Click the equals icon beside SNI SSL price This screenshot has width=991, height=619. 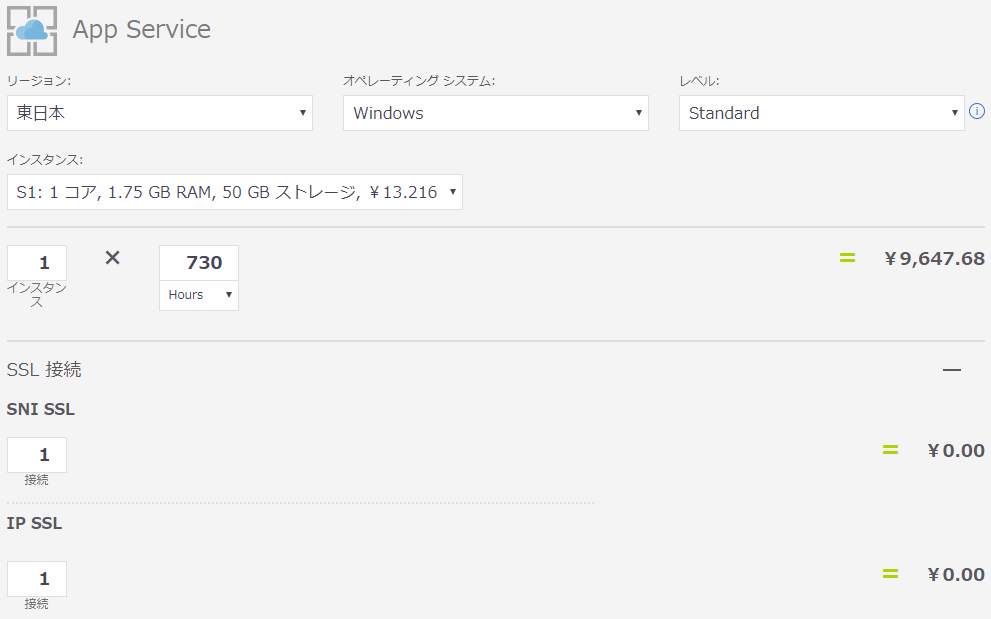[x=890, y=450]
